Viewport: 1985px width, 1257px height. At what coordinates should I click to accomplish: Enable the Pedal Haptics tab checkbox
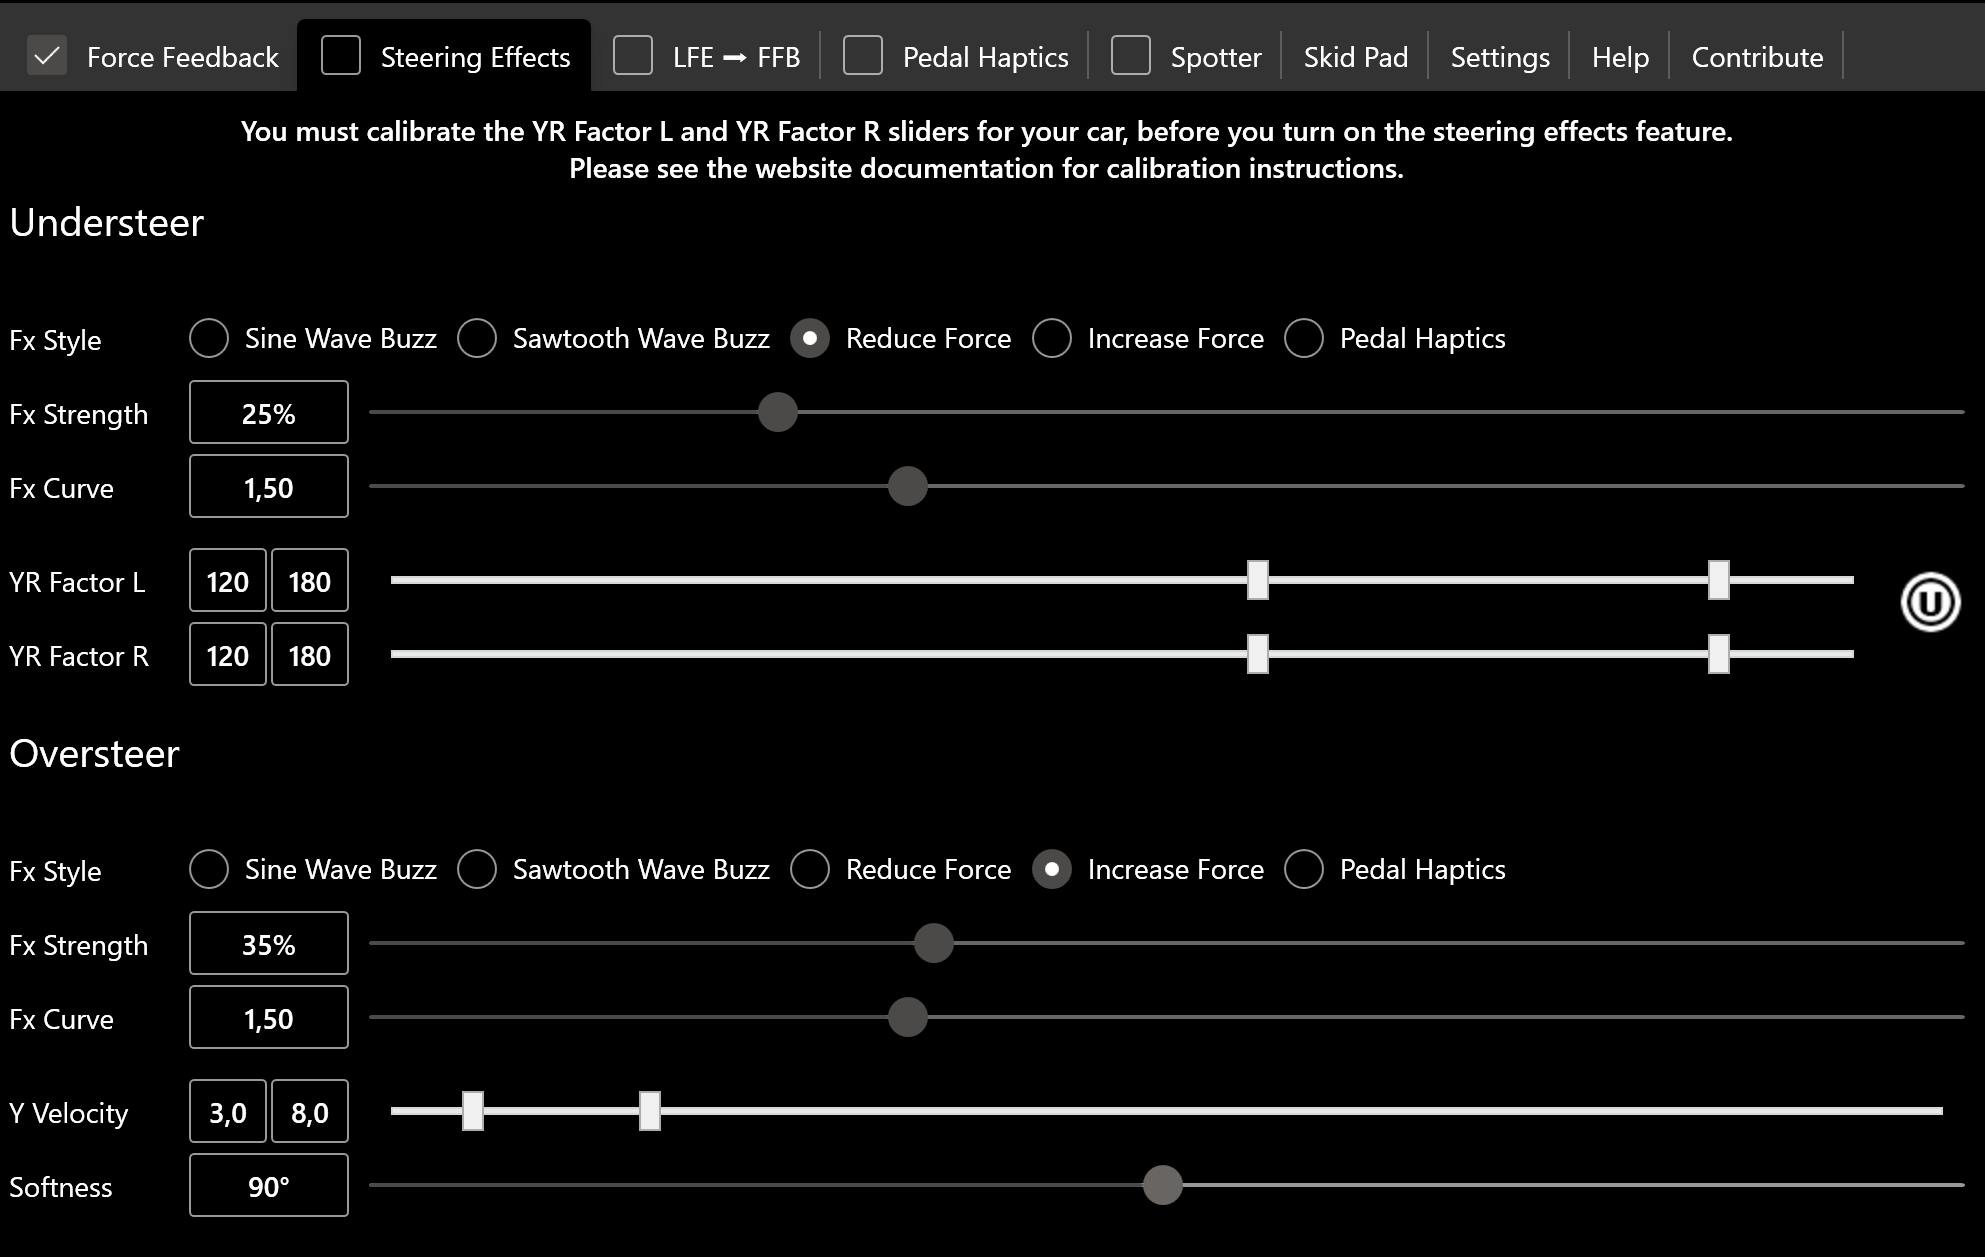click(863, 56)
